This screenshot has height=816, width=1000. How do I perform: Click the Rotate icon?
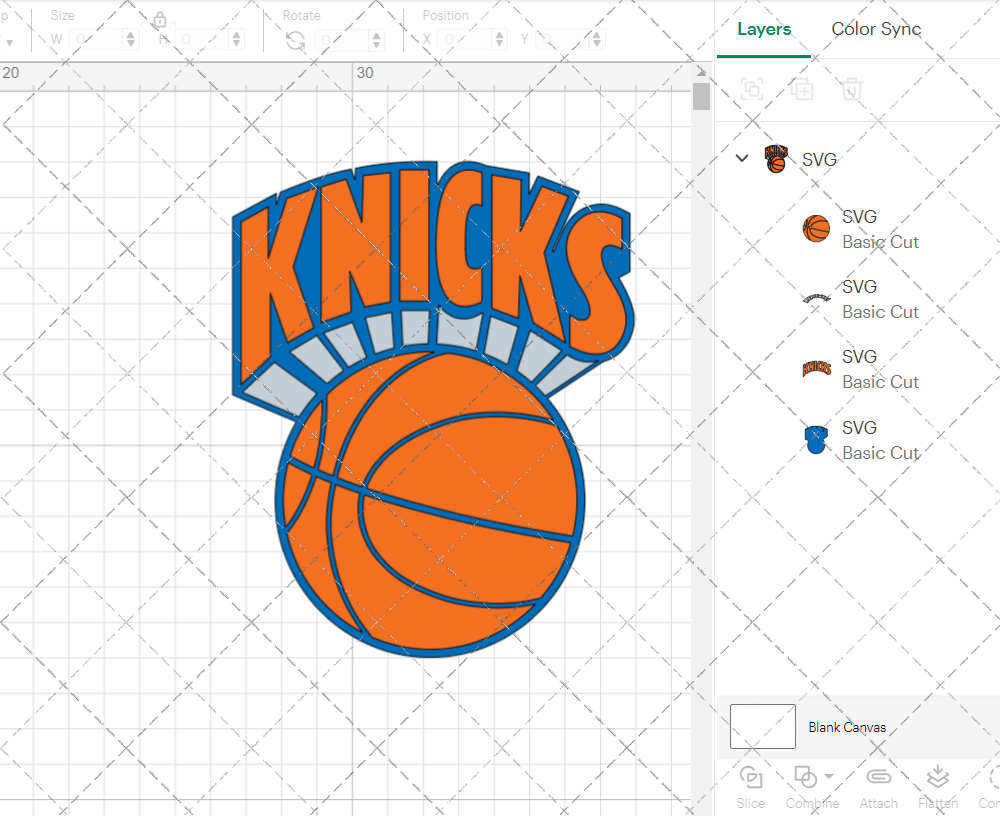(x=295, y=41)
